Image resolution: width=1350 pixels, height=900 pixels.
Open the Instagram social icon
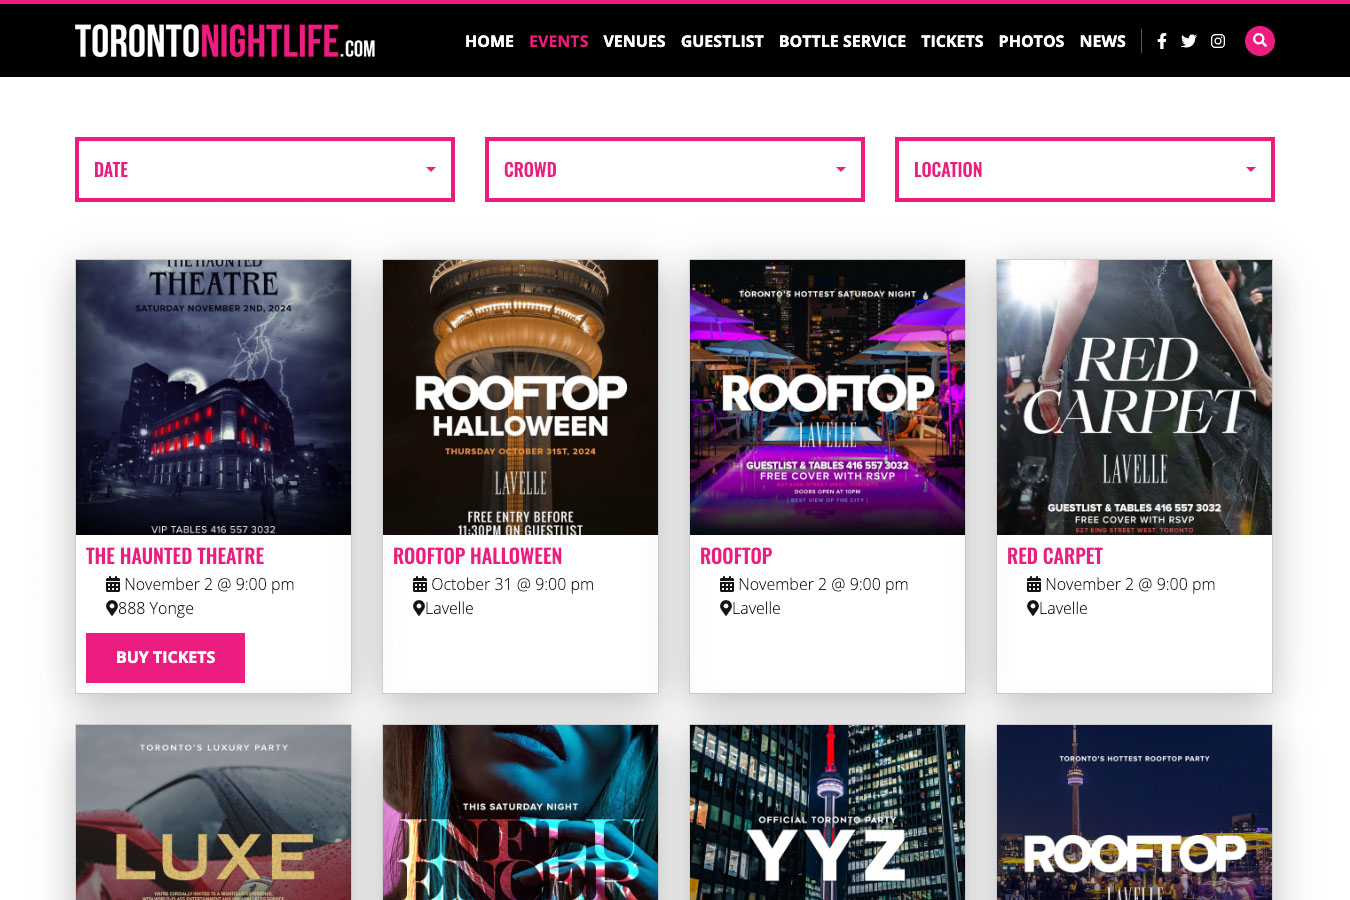1218,41
